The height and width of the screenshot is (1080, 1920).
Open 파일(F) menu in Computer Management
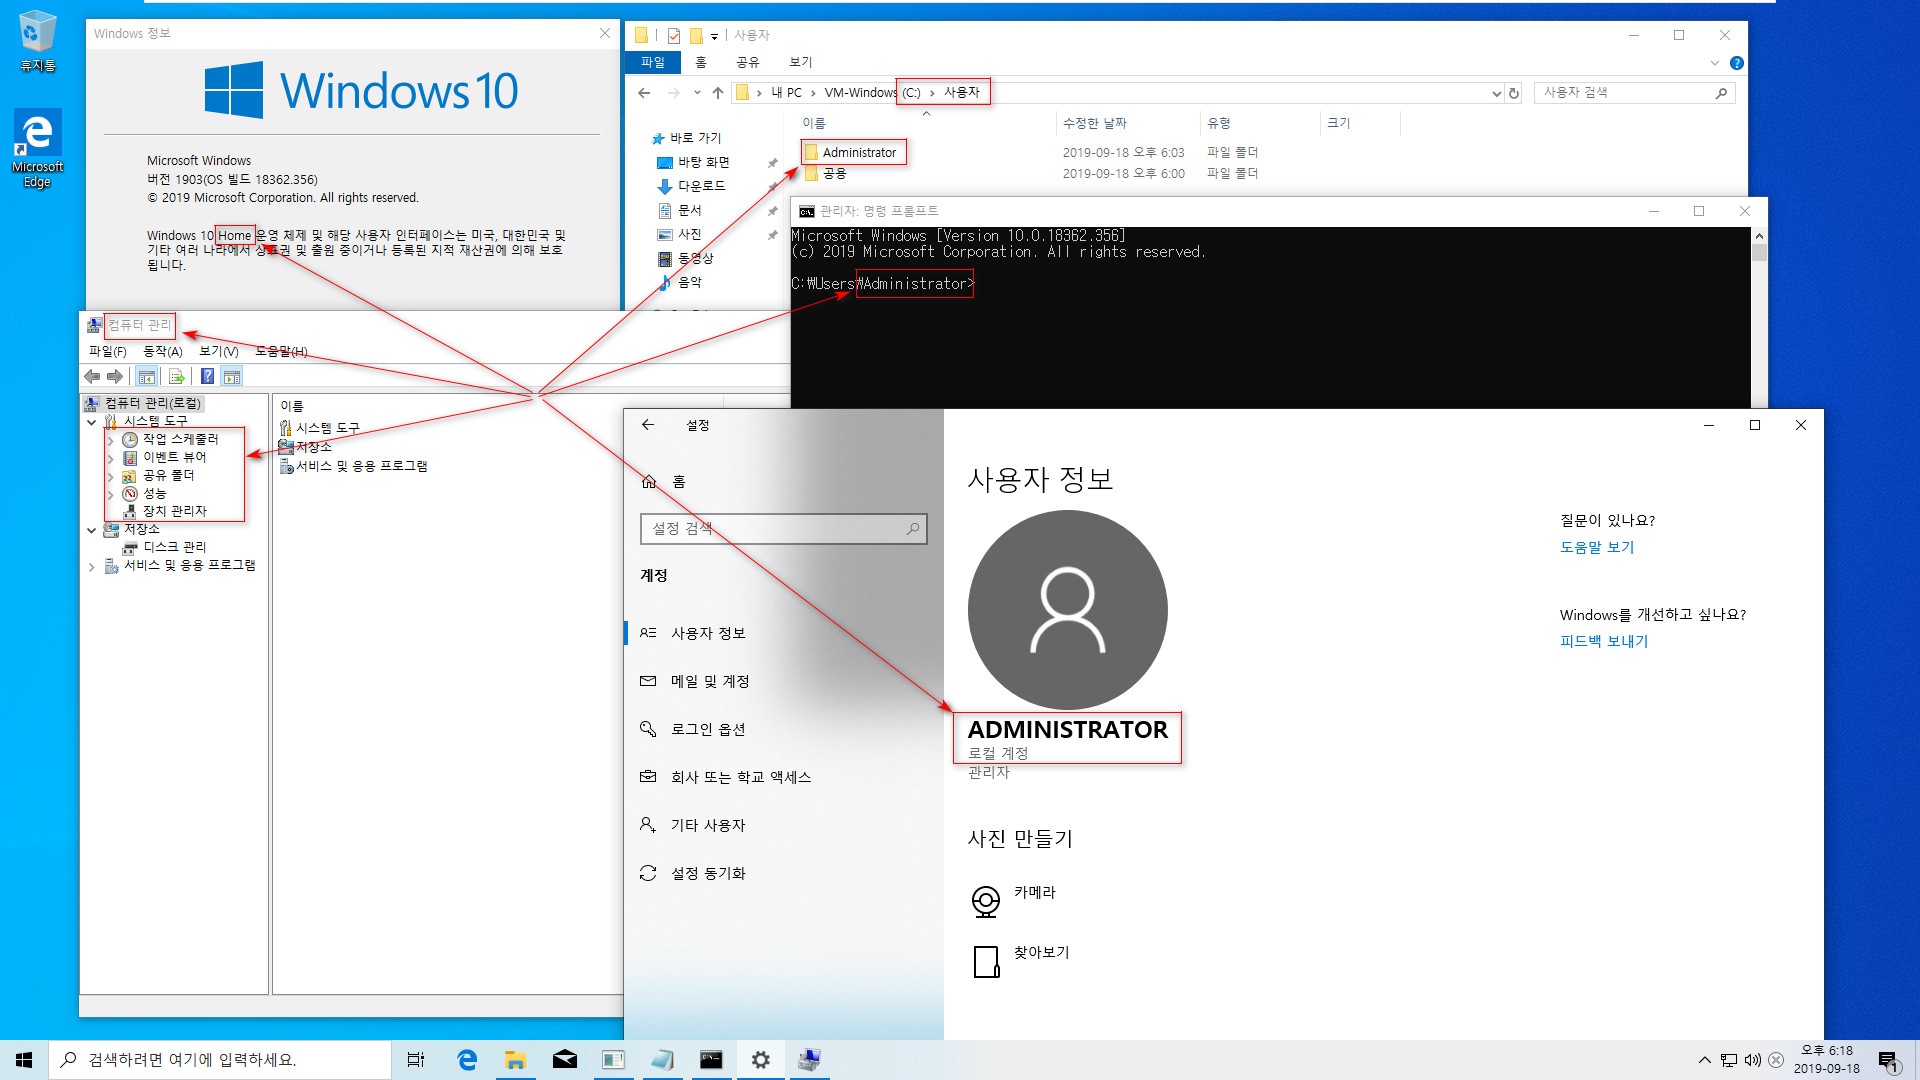[x=108, y=351]
